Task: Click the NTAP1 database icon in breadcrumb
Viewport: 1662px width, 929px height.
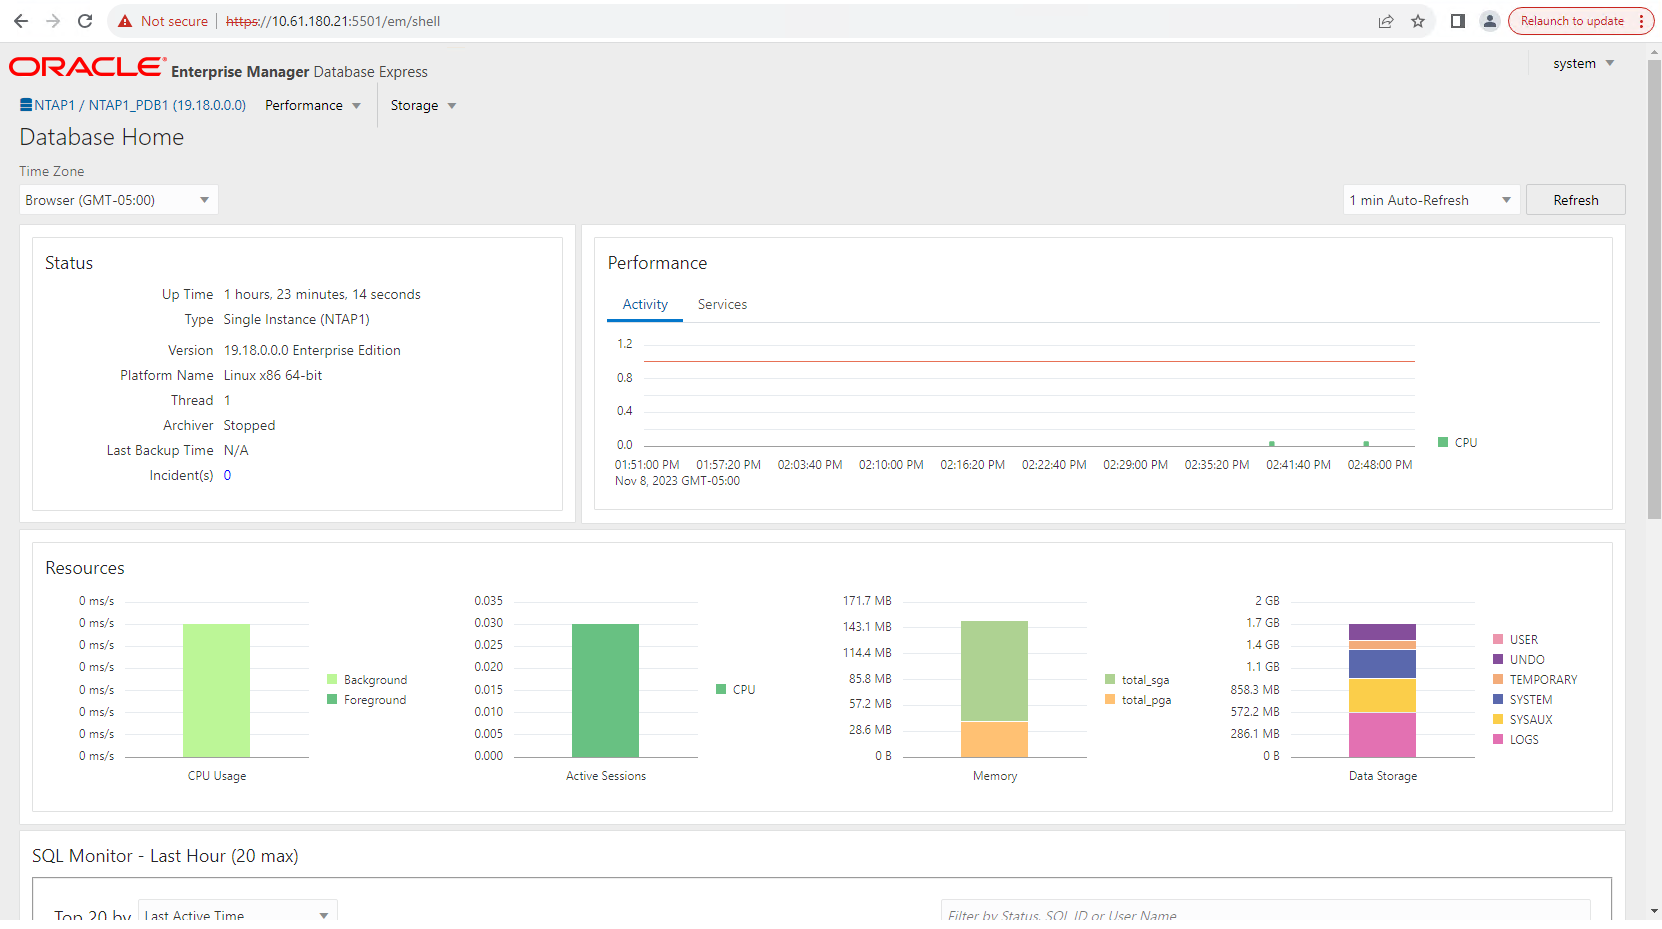Action: pos(26,105)
